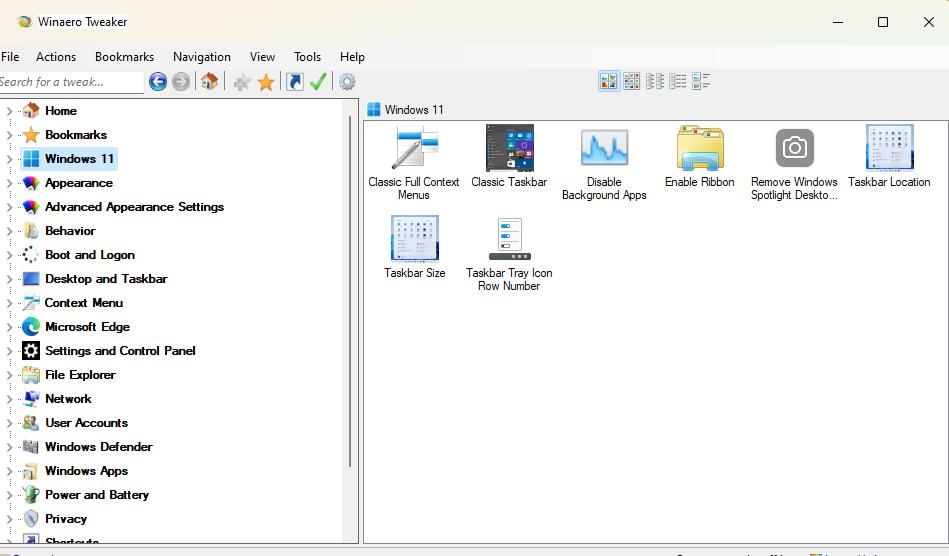Expand the Home tree node
Viewport: 949px width, 556px height.
(9, 111)
